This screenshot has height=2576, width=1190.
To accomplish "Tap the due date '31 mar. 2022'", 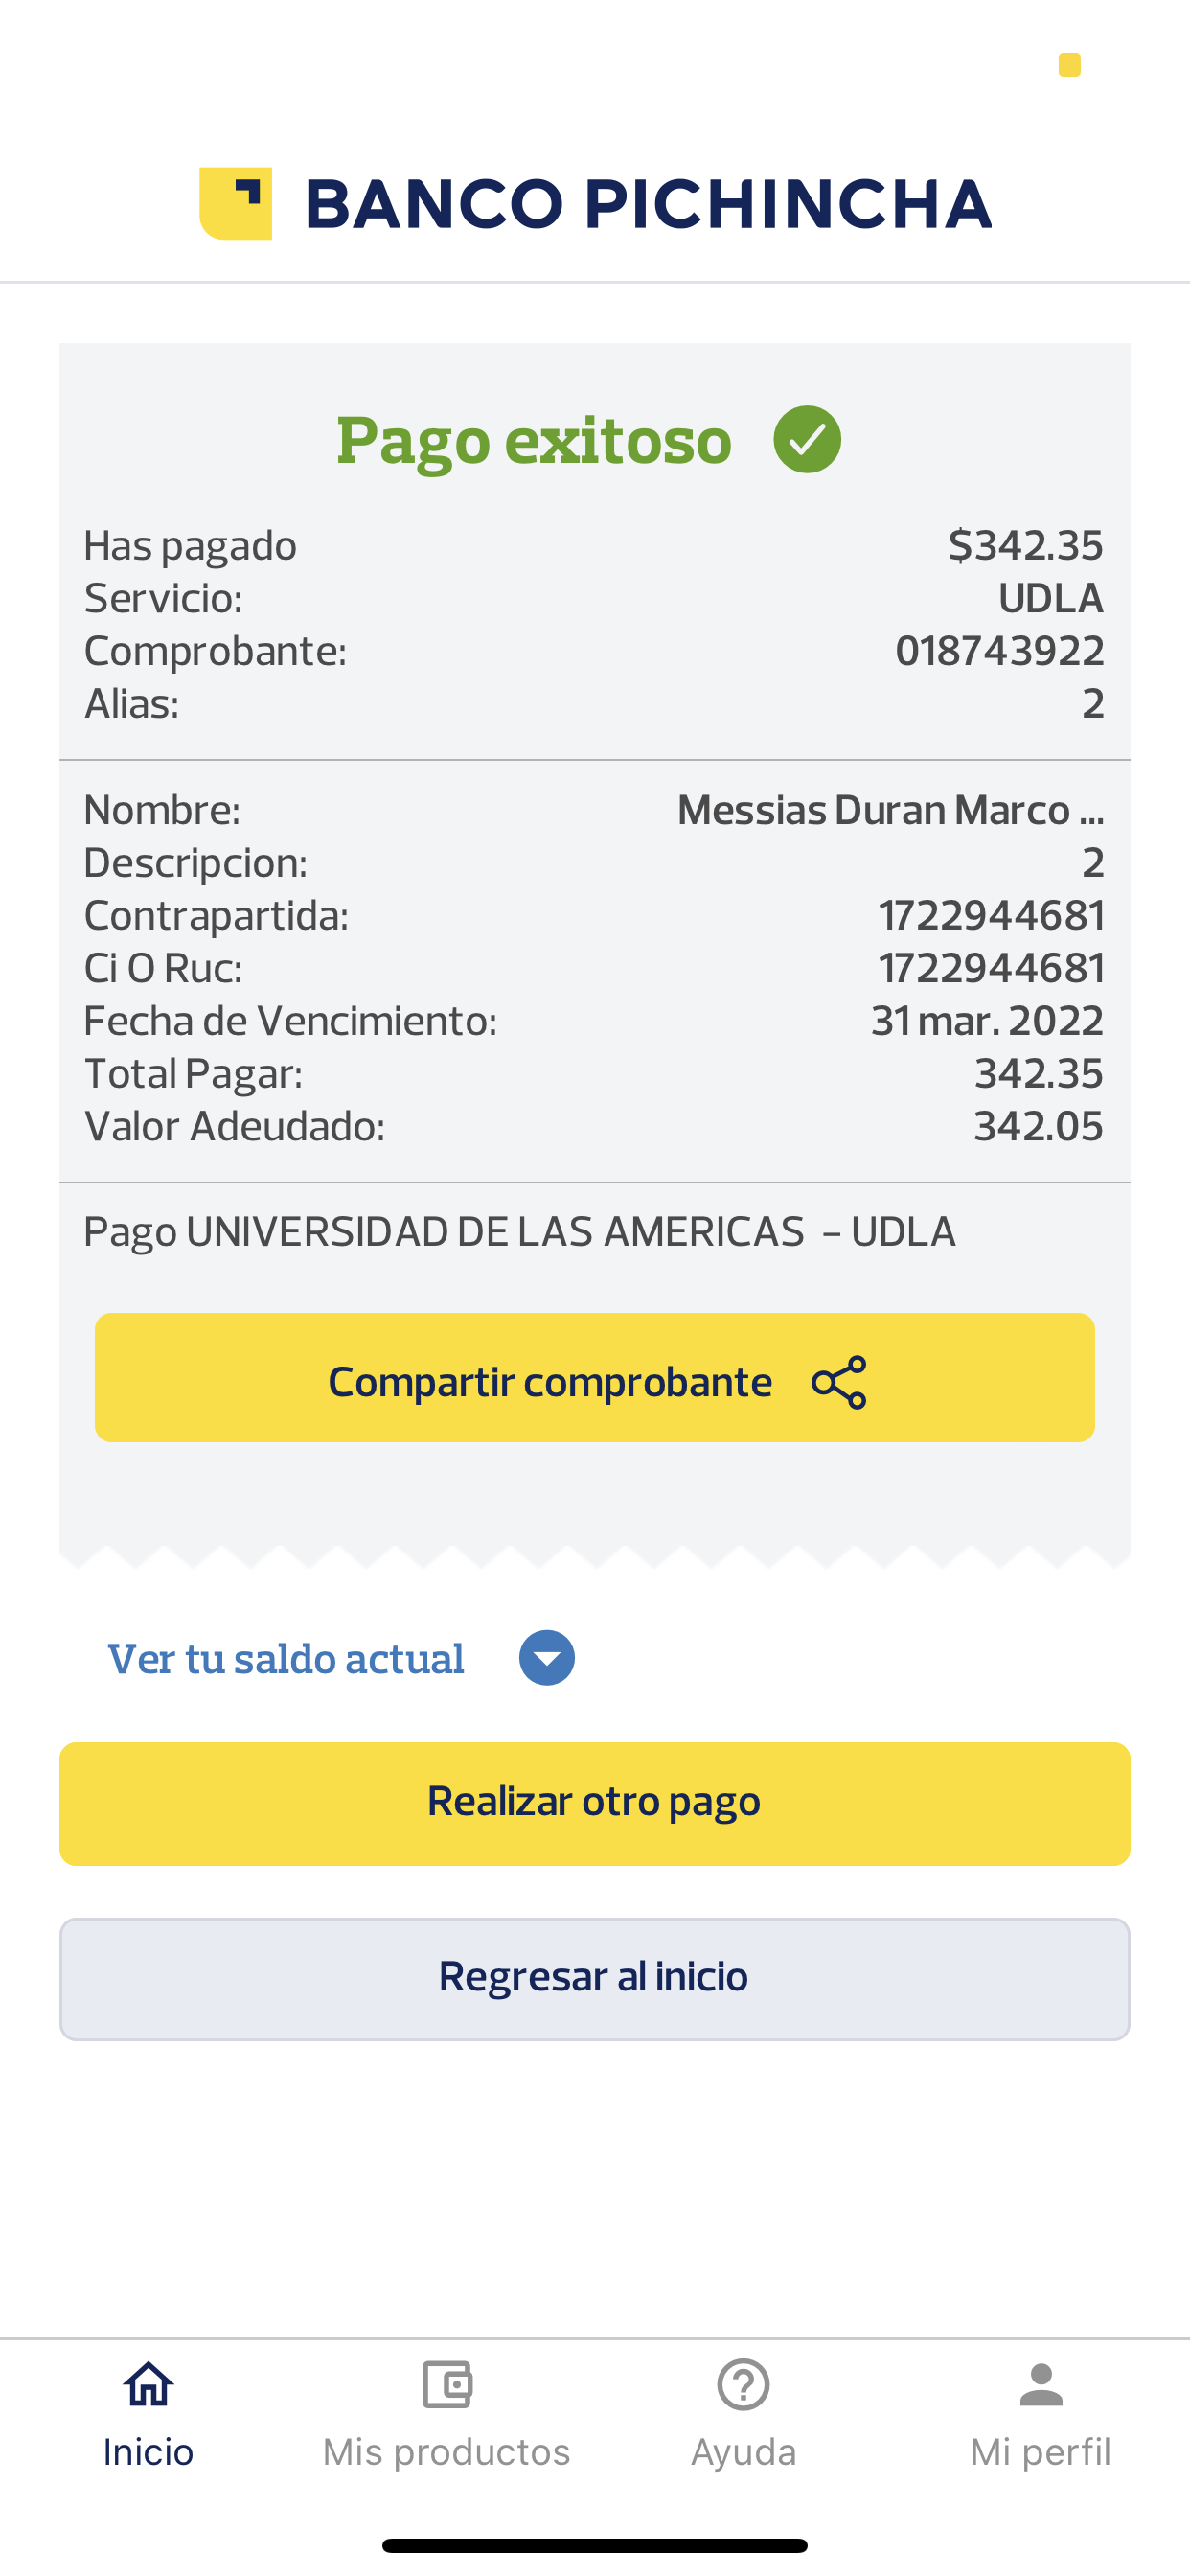I will 987,1021.
